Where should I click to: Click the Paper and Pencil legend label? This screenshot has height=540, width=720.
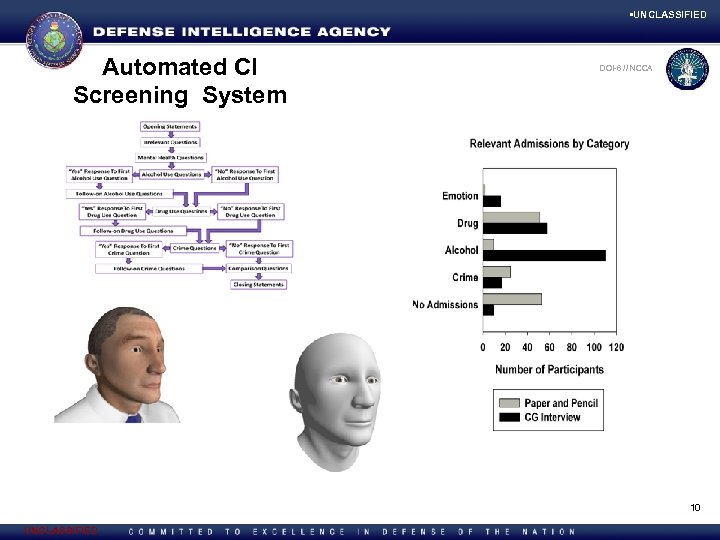(561, 403)
